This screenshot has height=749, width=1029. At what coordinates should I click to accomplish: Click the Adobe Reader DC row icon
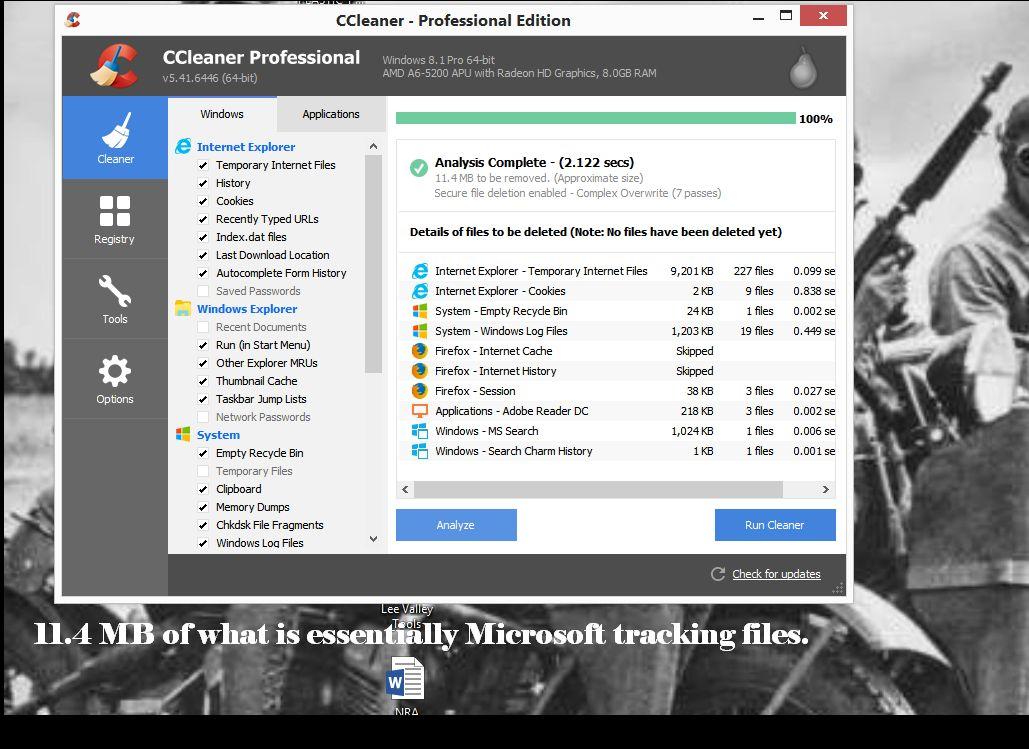[421, 411]
